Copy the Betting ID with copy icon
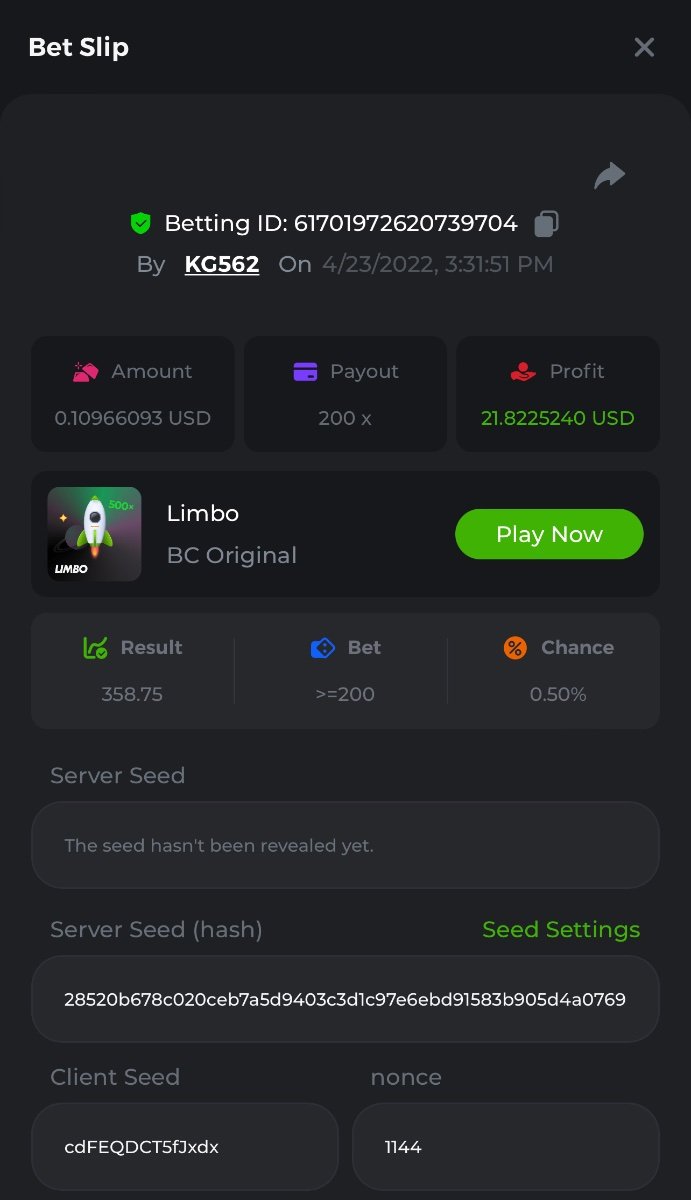The image size is (691, 1200). (x=546, y=224)
